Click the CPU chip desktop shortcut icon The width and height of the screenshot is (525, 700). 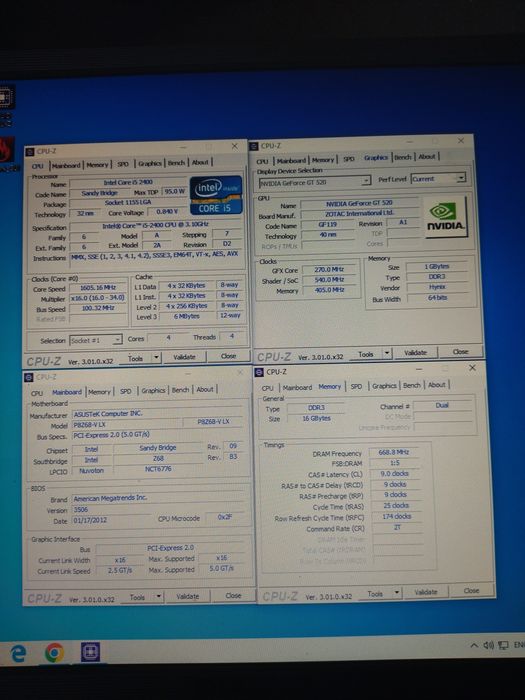click(6, 97)
